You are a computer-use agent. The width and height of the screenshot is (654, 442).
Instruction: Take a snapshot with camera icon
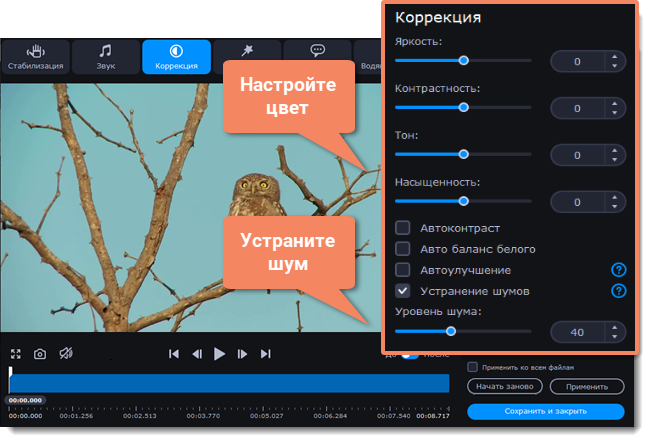click(40, 354)
